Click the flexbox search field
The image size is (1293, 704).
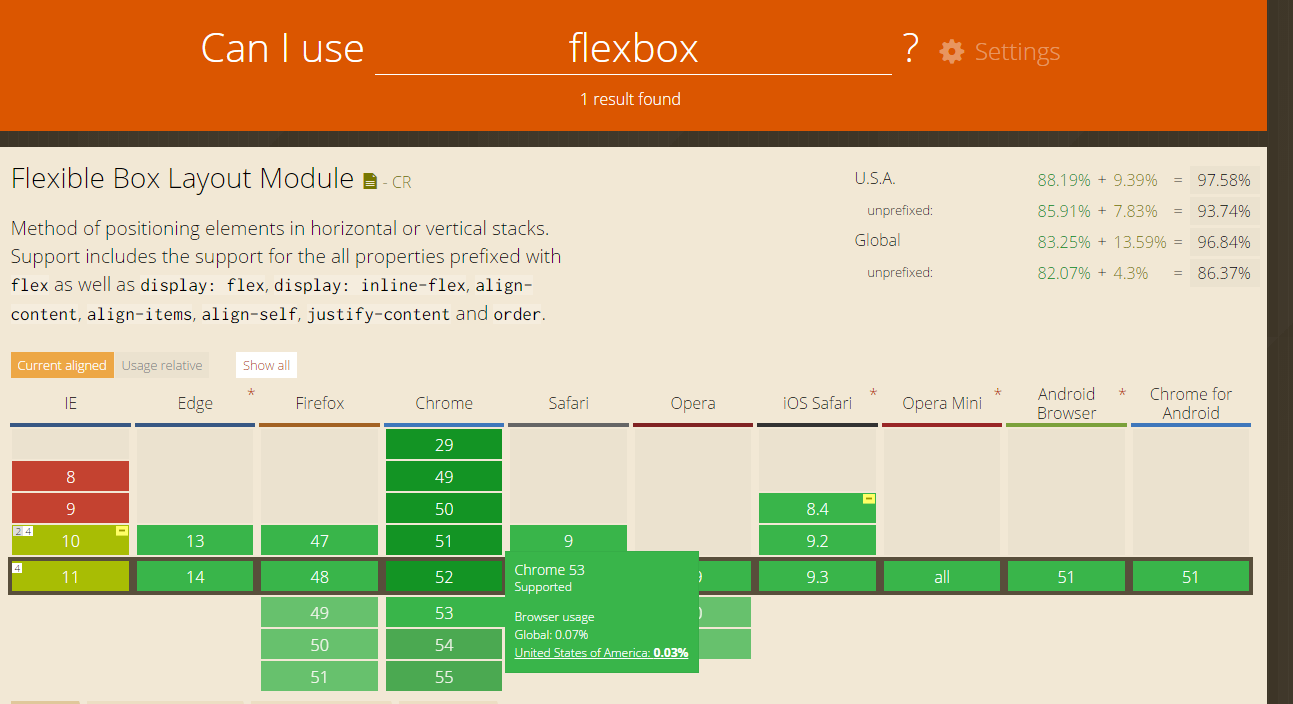tap(633, 49)
